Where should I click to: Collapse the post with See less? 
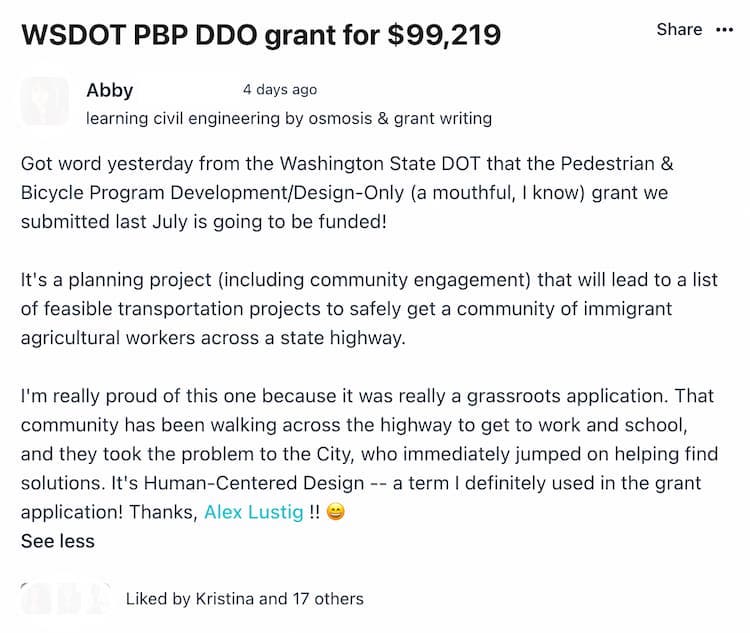(58, 541)
